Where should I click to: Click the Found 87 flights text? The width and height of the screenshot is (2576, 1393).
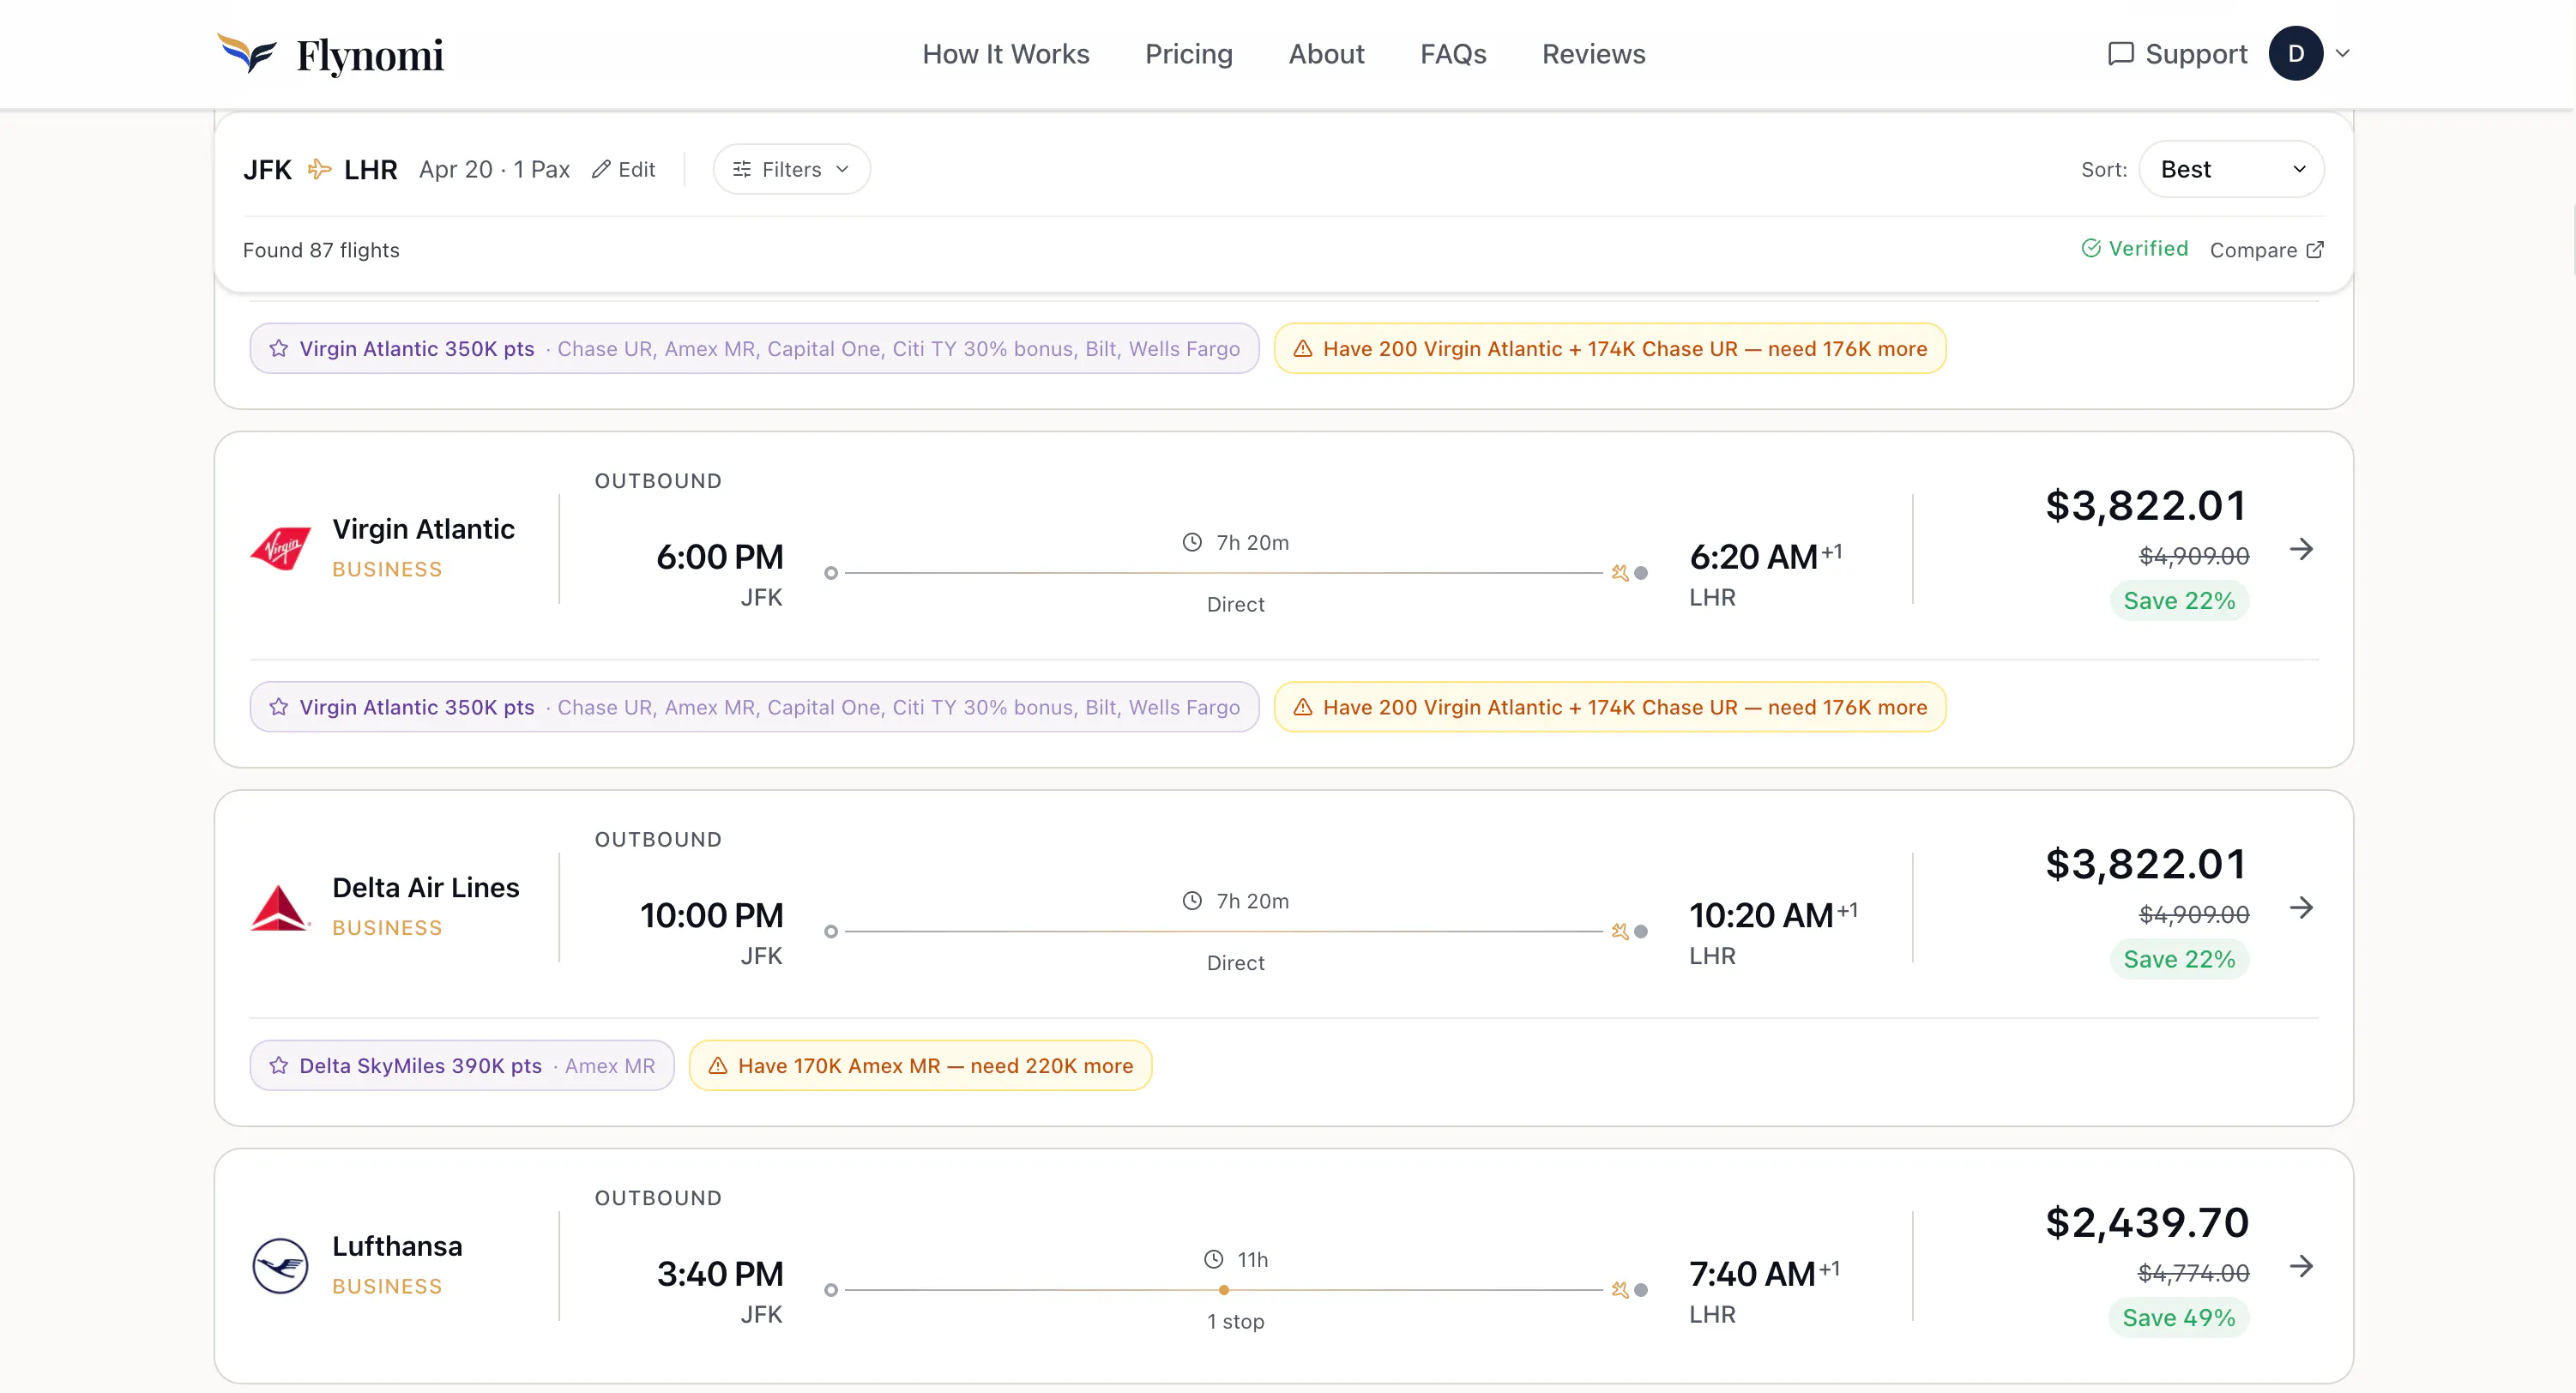[x=321, y=250]
